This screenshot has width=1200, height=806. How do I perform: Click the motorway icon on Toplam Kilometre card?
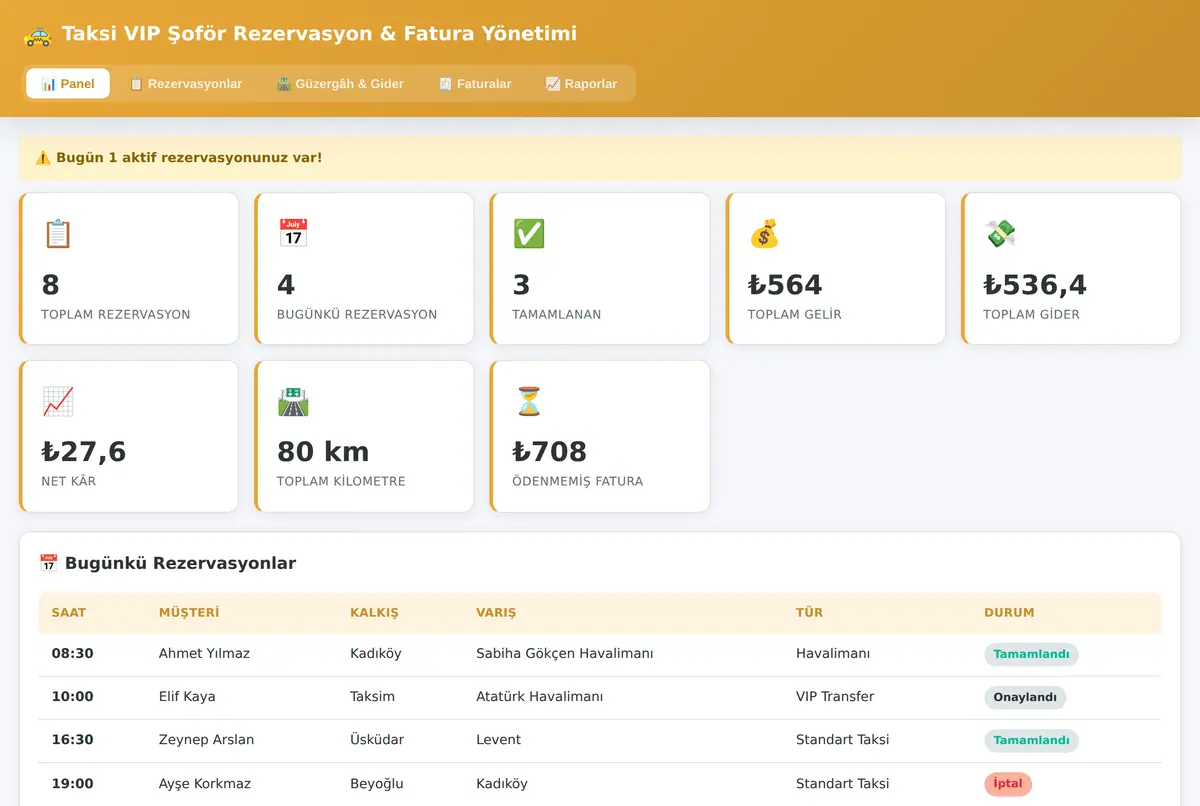click(x=293, y=402)
